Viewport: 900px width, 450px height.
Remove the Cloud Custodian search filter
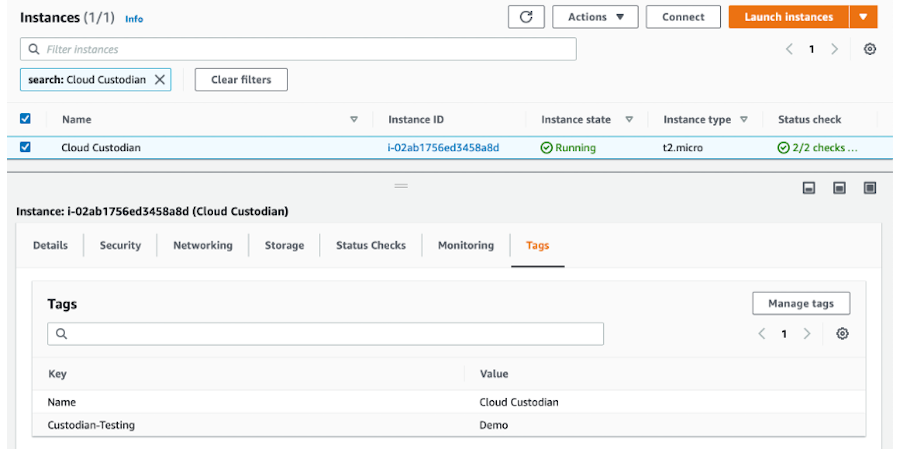point(160,80)
